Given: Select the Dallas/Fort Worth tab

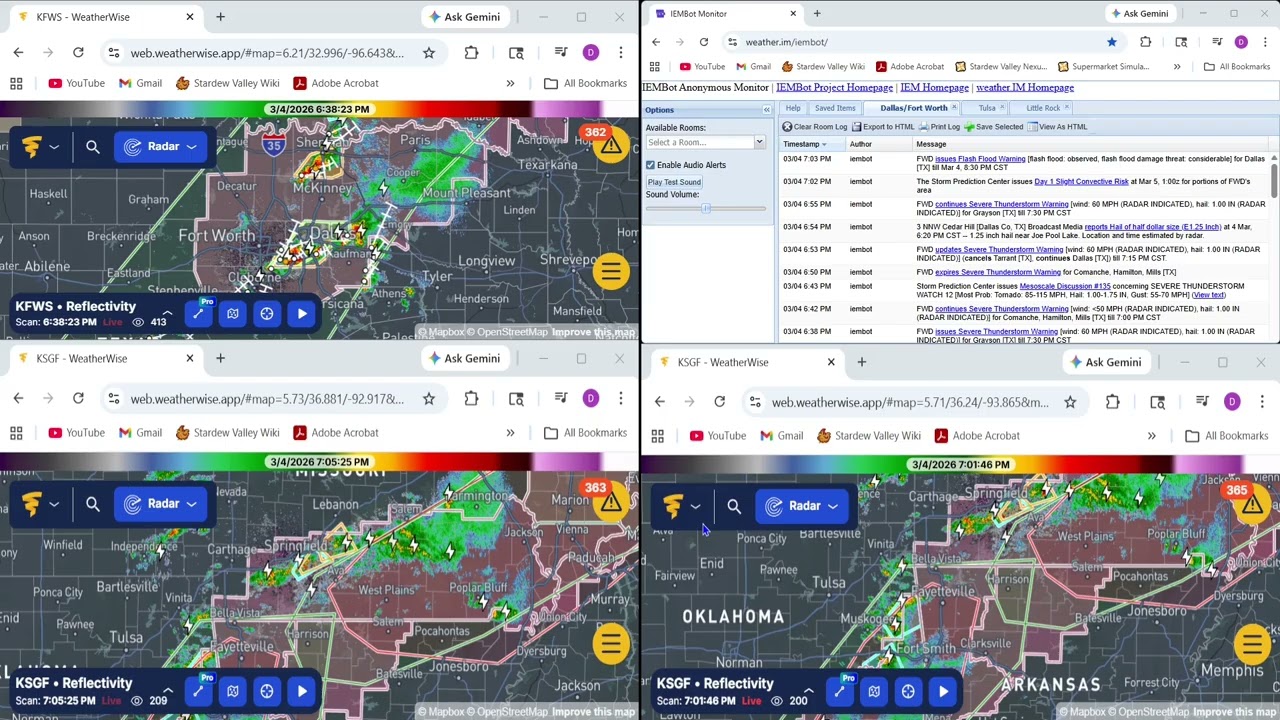Looking at the screenshot, I should point(914,108).
